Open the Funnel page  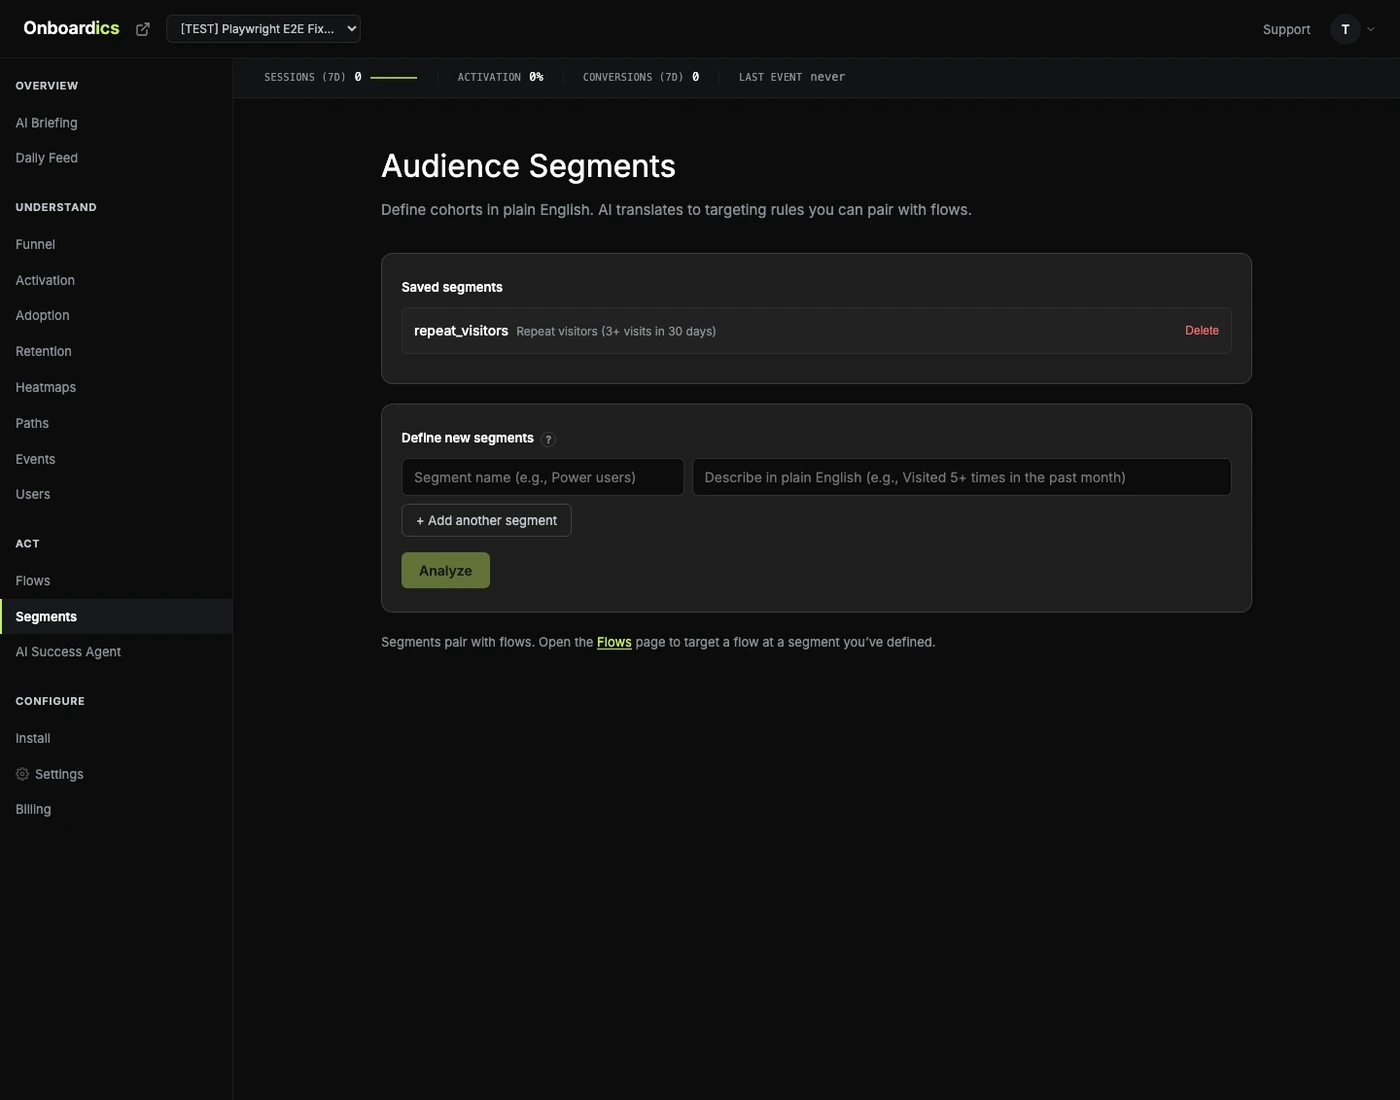(x=116, y=244)
